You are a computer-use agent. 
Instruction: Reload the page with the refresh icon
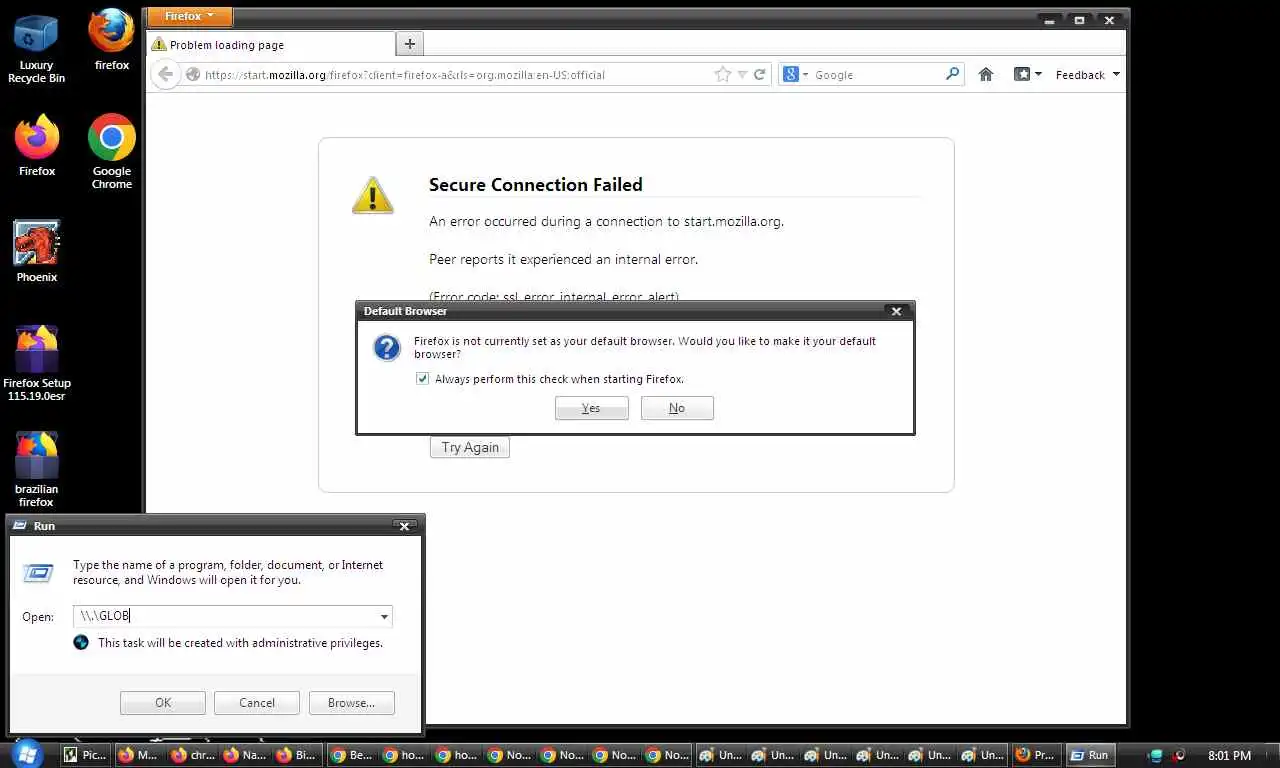click(x=760, y=74)
